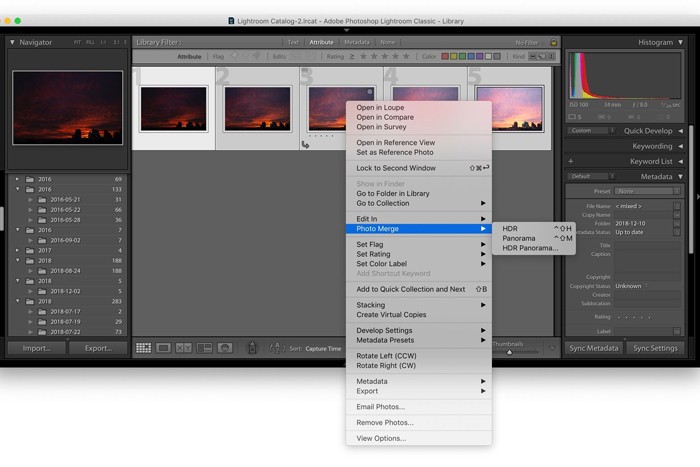
Task: Click the plus icon beside Keyword List
Action: pos(570,161)
